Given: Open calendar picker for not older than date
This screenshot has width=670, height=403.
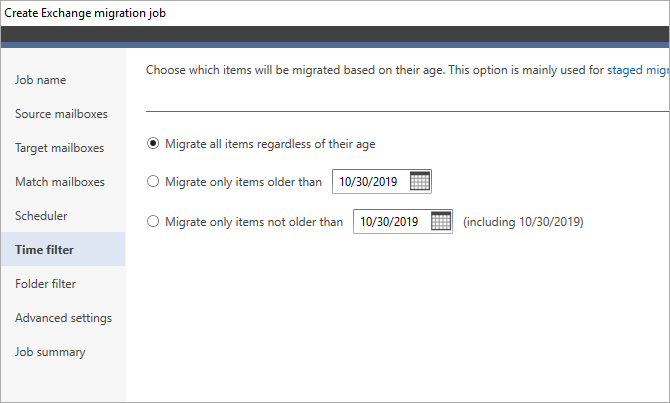Looking at the screenshot, I should (441, 221).
